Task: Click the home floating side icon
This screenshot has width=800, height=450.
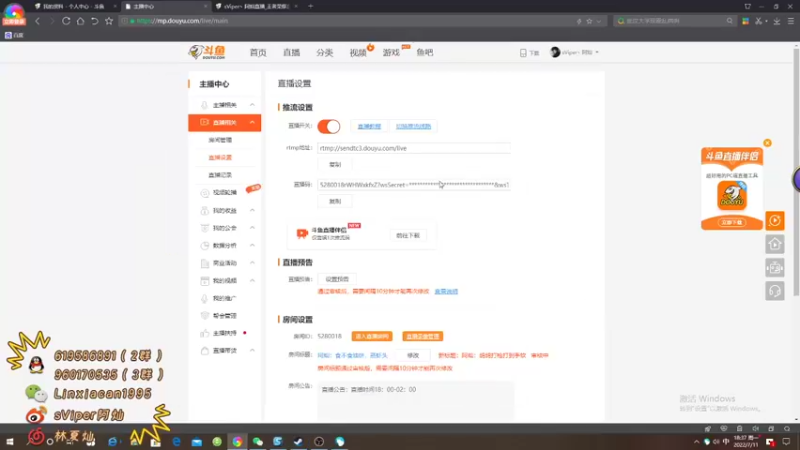Action: click(774, 244)
